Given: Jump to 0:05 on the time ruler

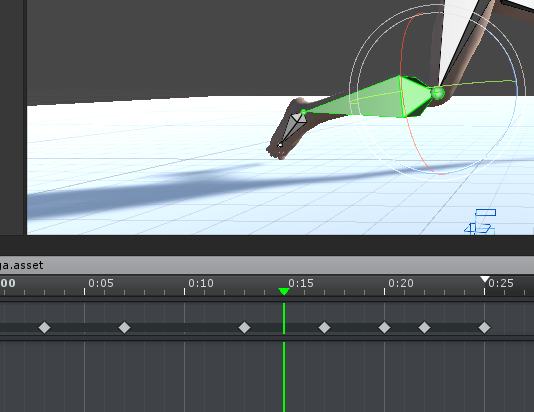Looking at the screenshot, I should pos(101,283).
